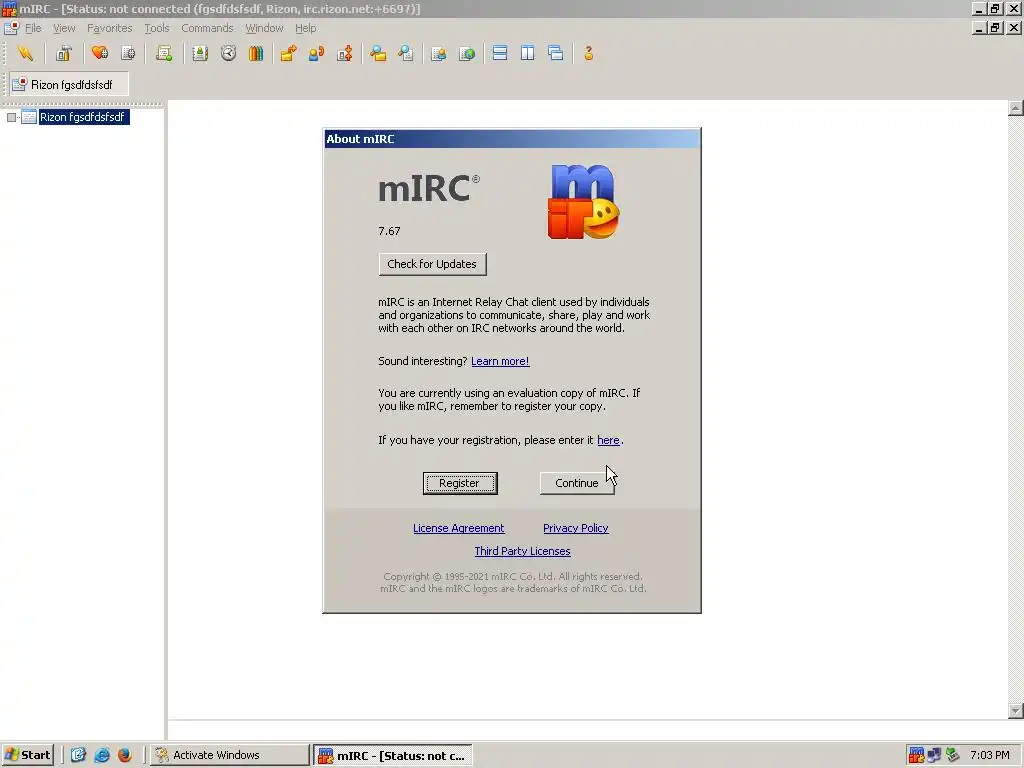Open the Received Files folder icon

(x=378, y=54)
